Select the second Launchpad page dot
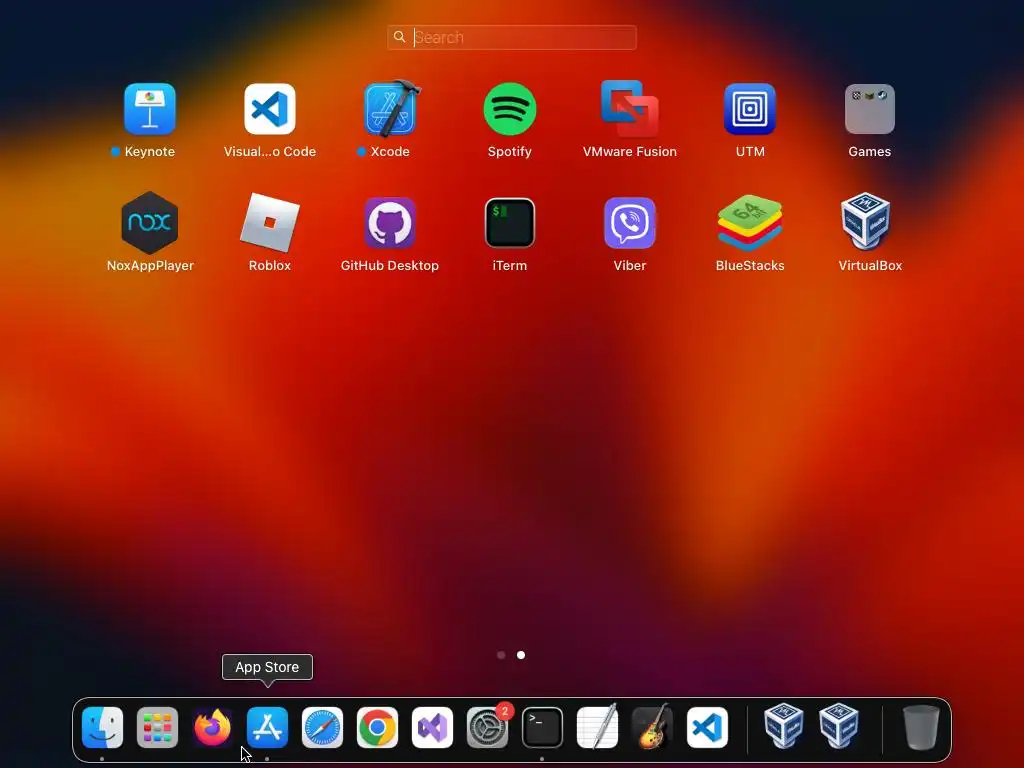Image resolution: width=1024 pixels, height=768 pixels. [x=521, y=655]
